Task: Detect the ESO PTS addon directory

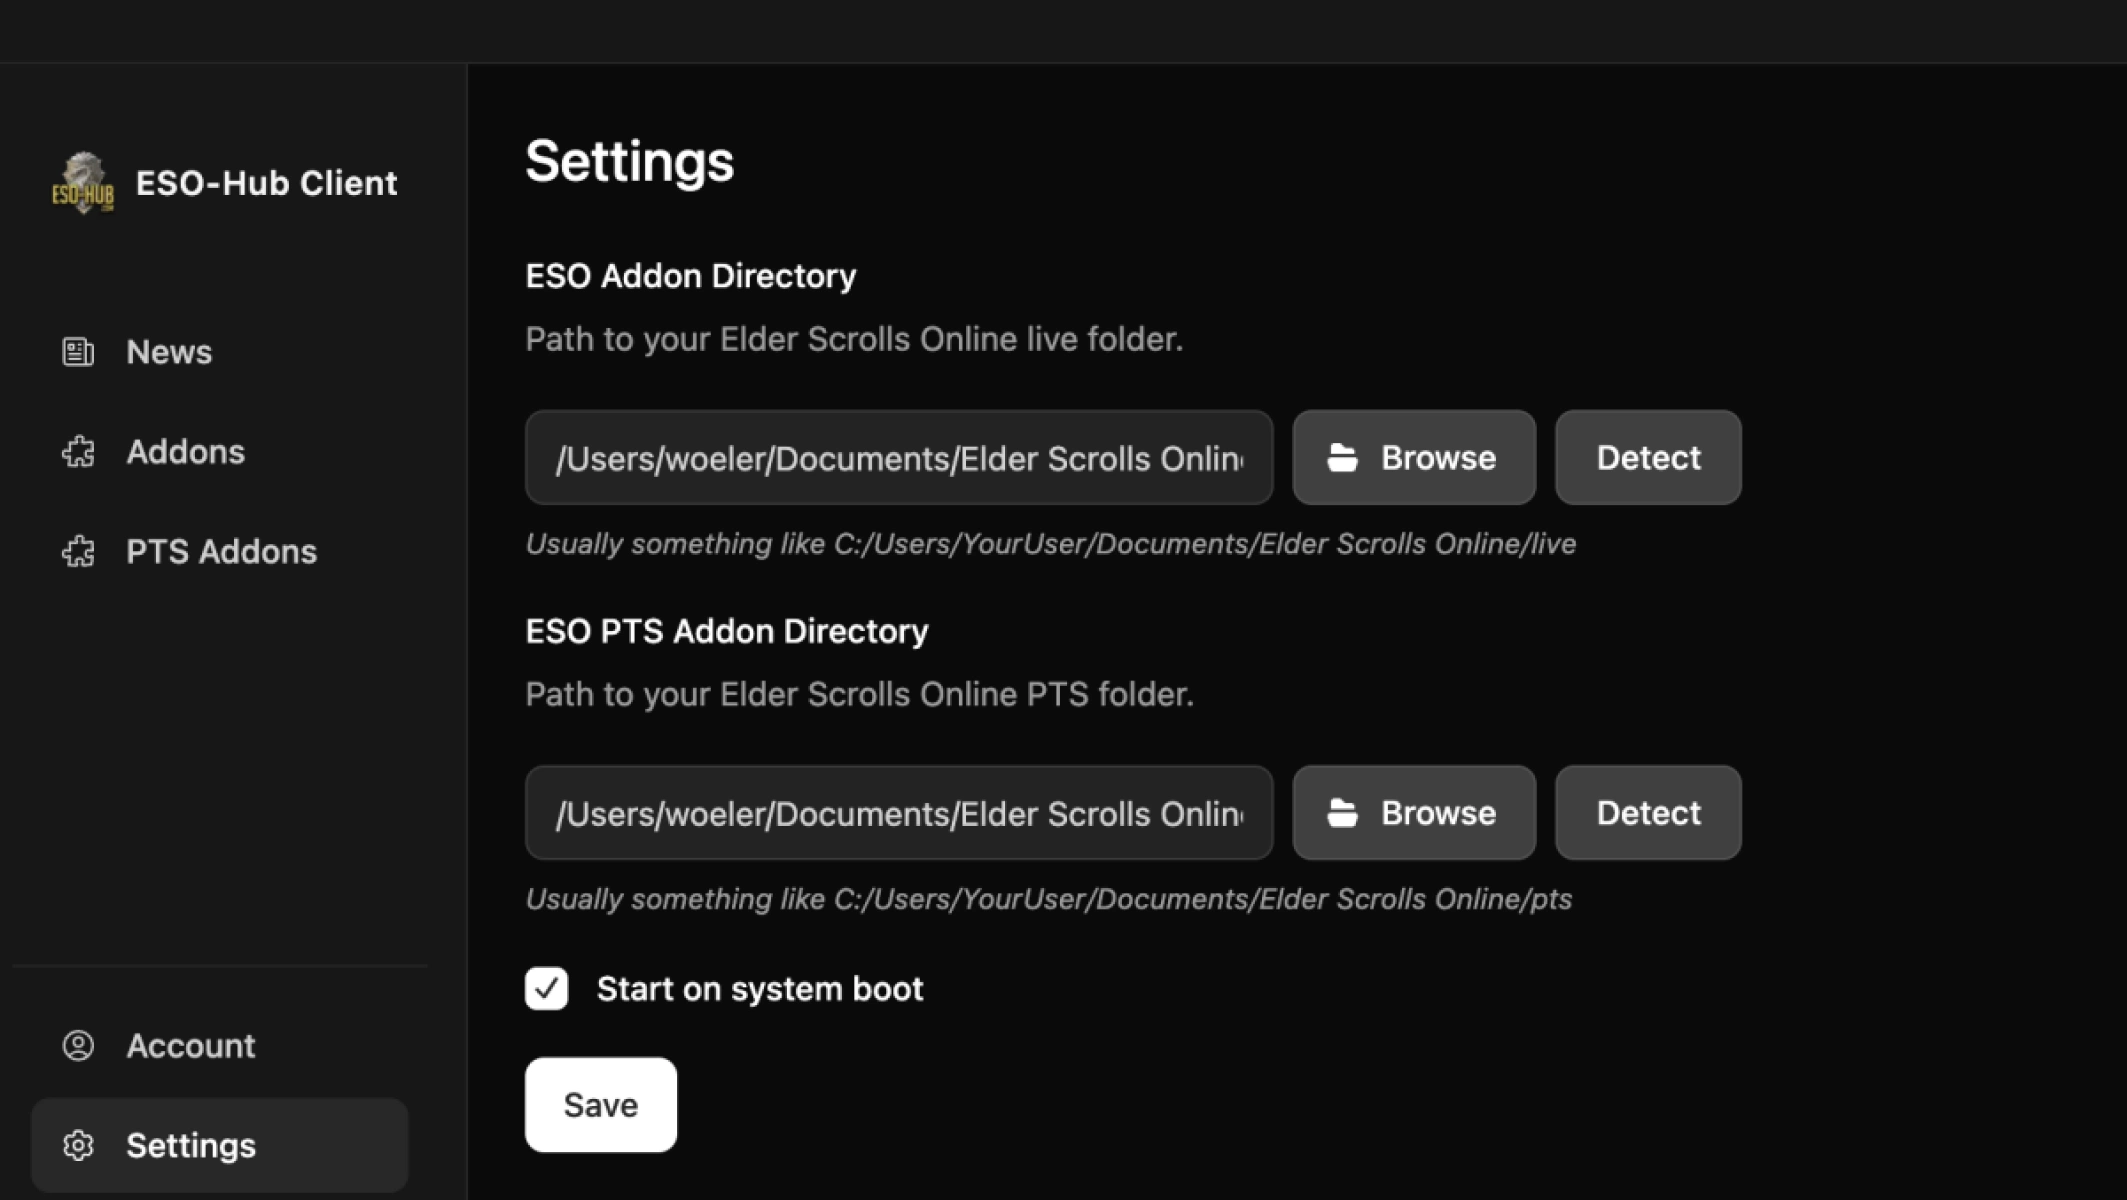Action: point(1648,813)
